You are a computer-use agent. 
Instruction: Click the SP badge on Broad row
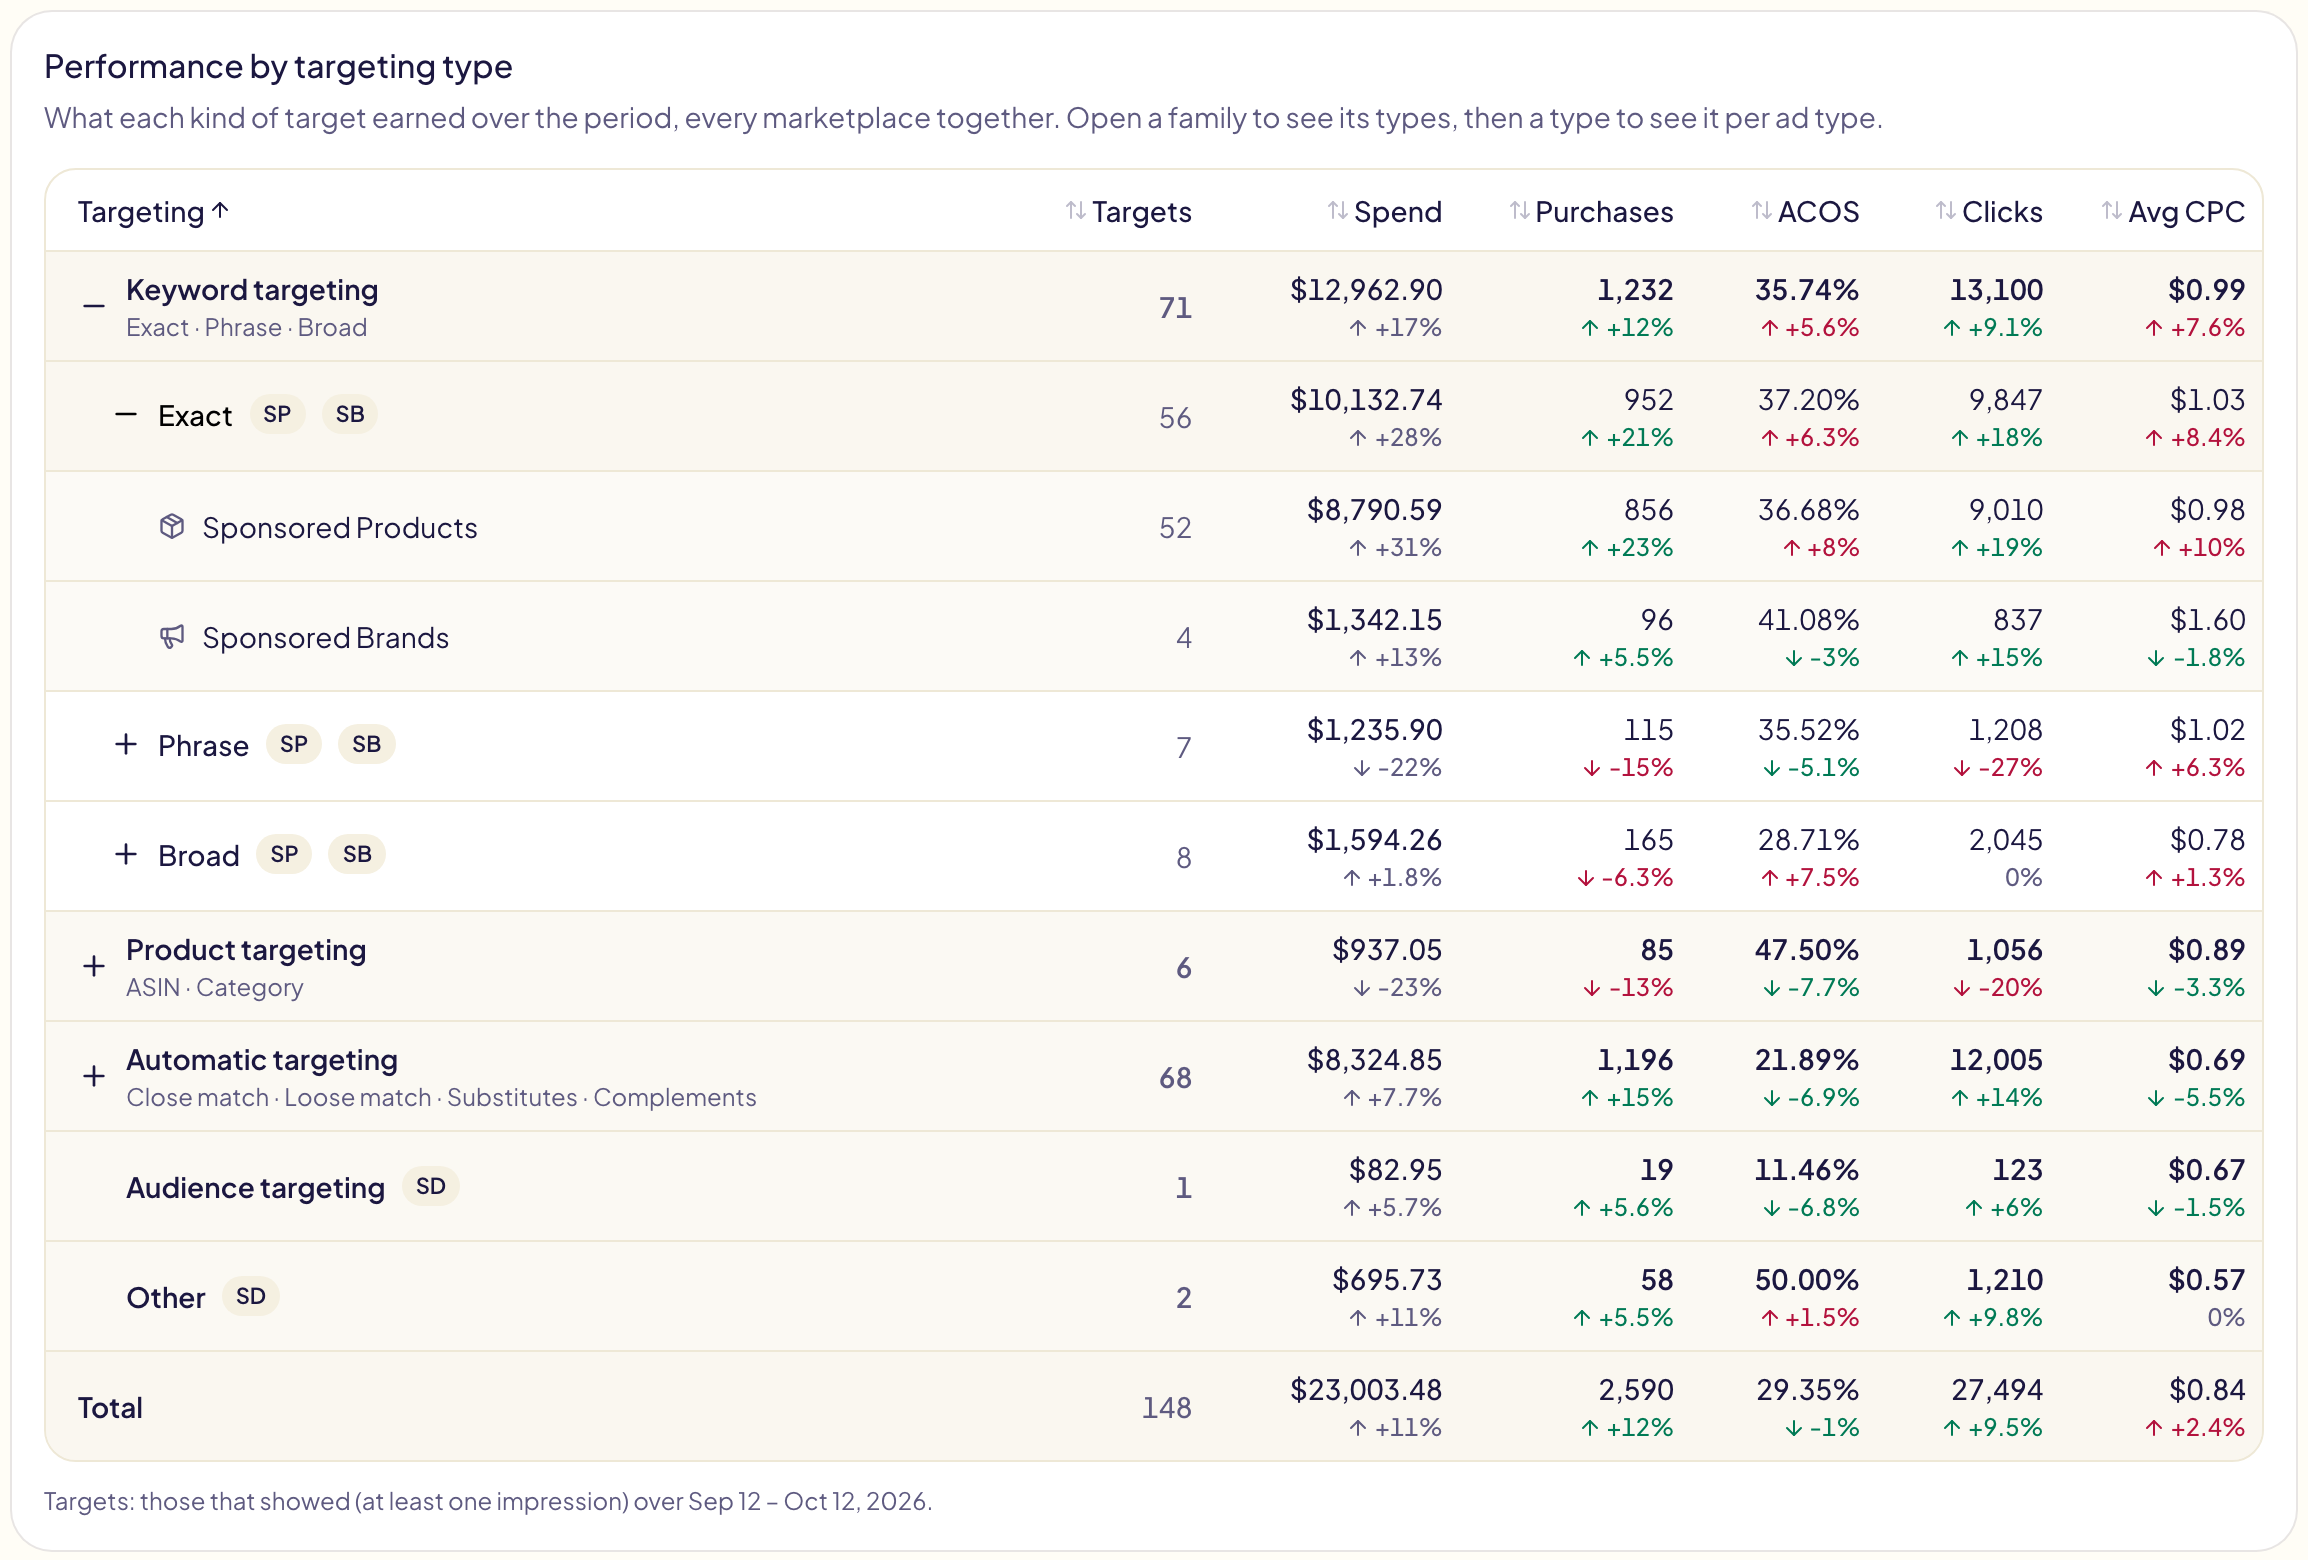[284, 854]
